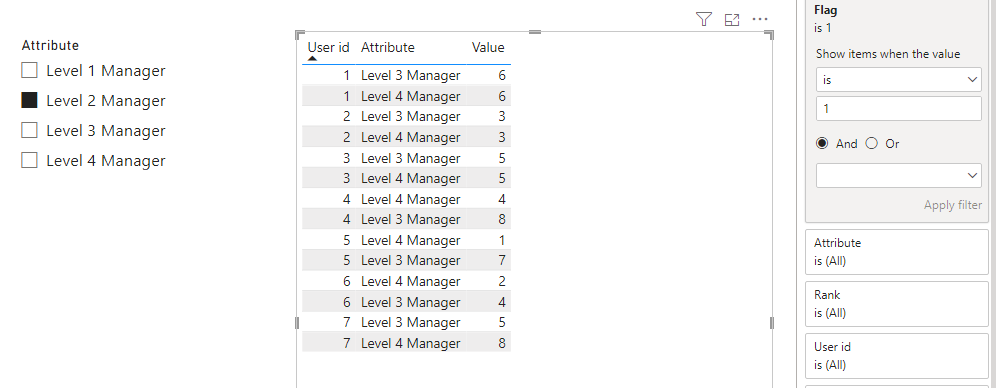Select user 6 Level 4 Manager value 2

[x=502, y=281]
